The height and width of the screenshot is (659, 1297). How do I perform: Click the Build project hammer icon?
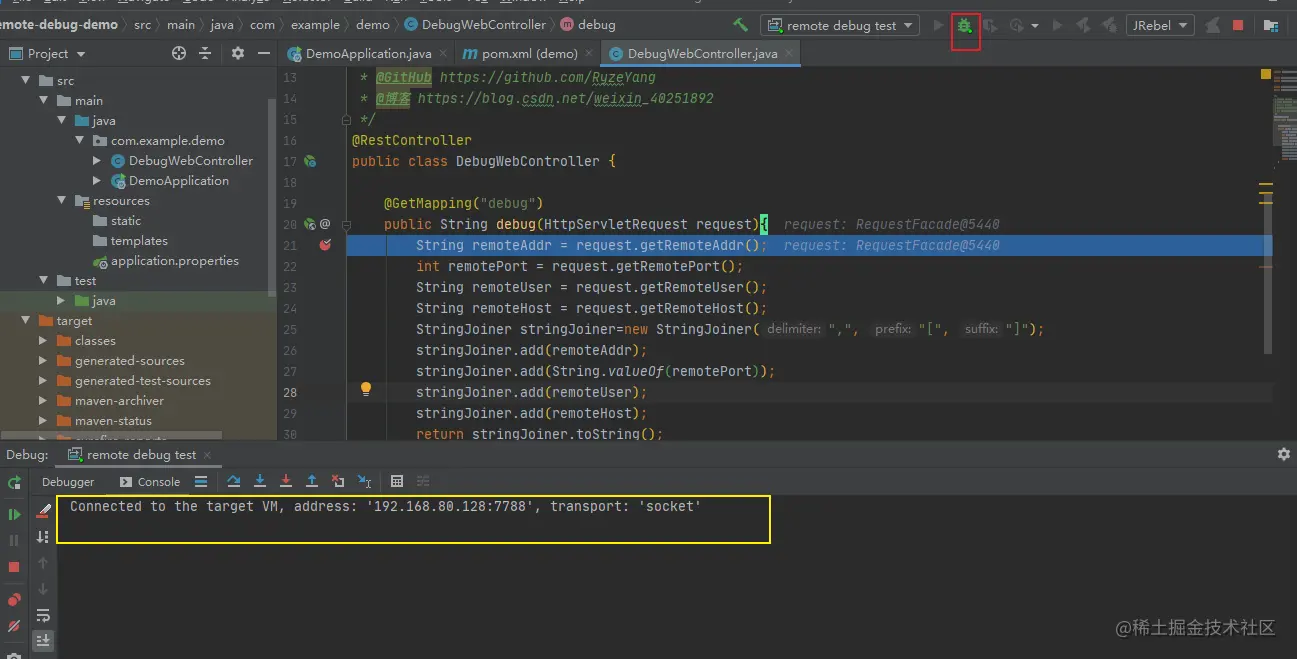(740, 25)
